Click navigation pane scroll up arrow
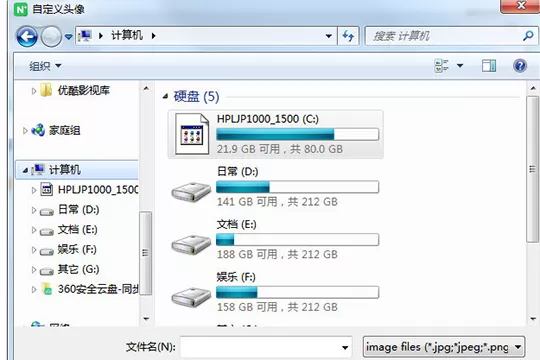The width and height of the screenshot is (540, 360). [x=146, y=89]
